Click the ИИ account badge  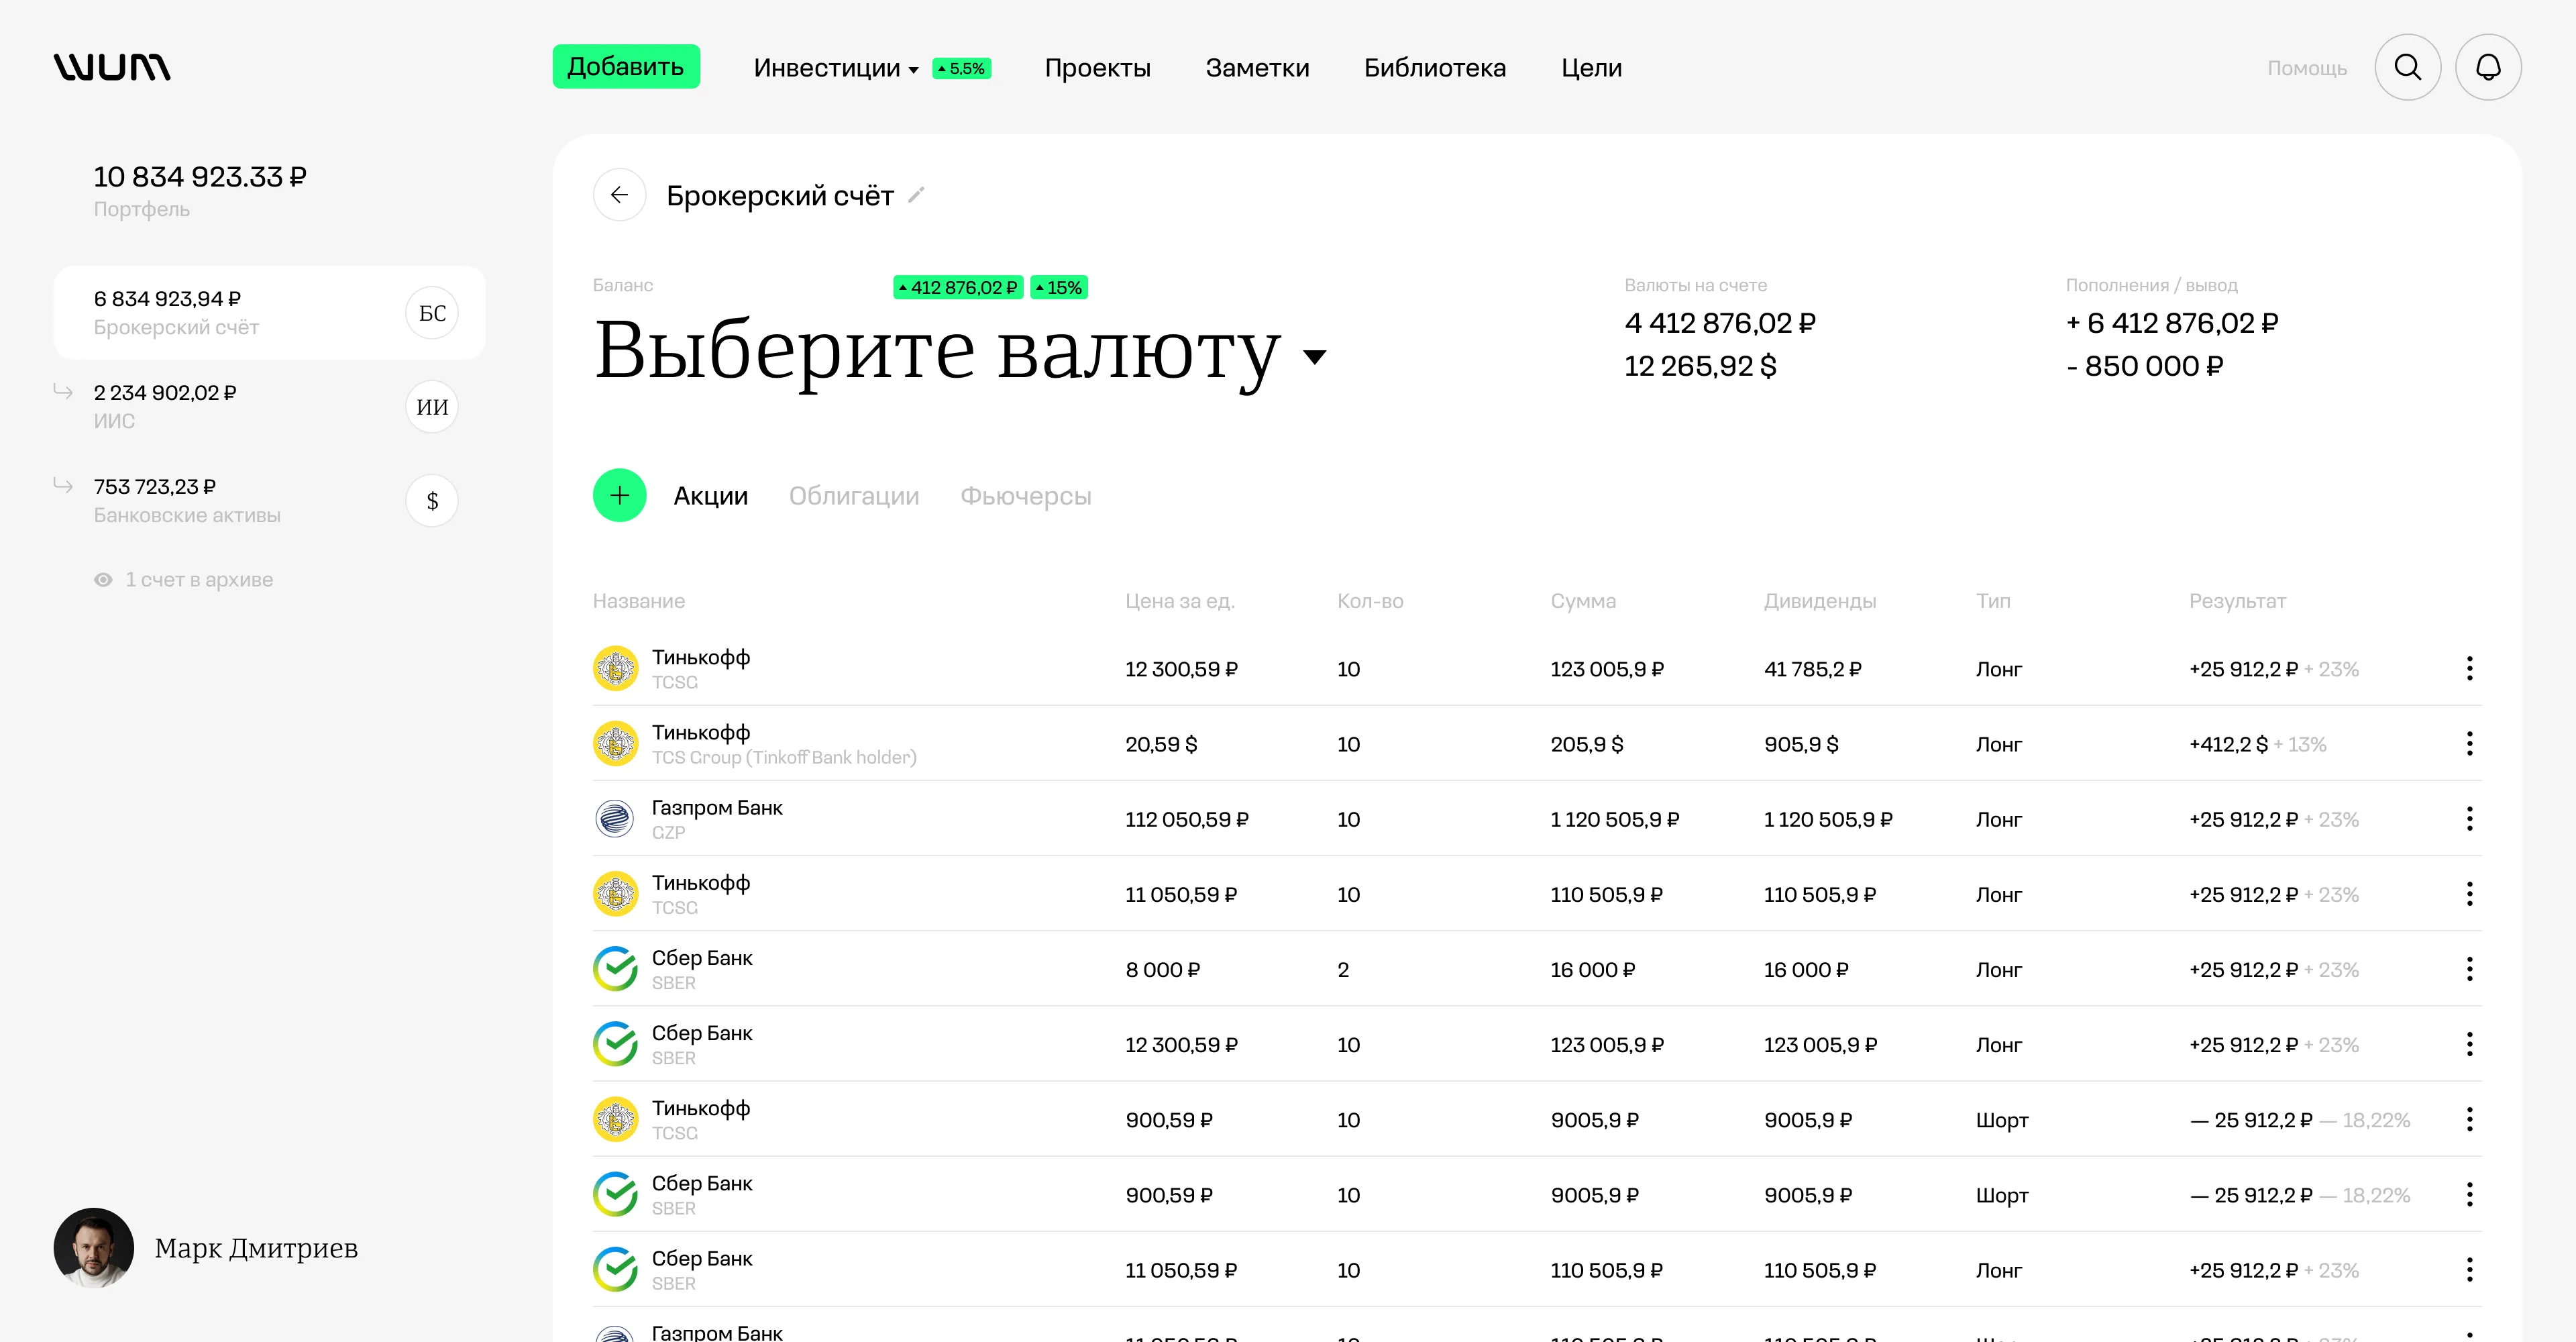(432, 407)
